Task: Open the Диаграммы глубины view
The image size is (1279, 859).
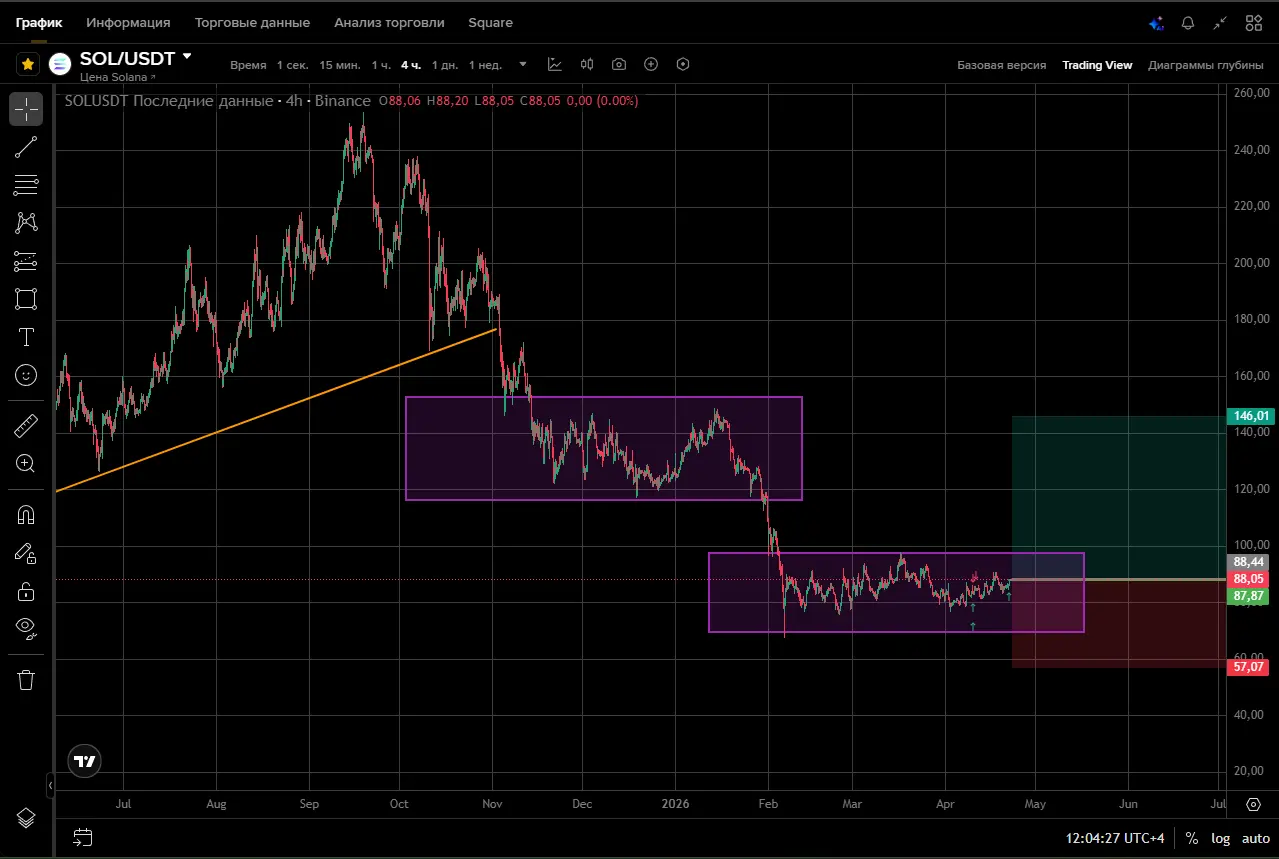Action: click(1206, 65)
